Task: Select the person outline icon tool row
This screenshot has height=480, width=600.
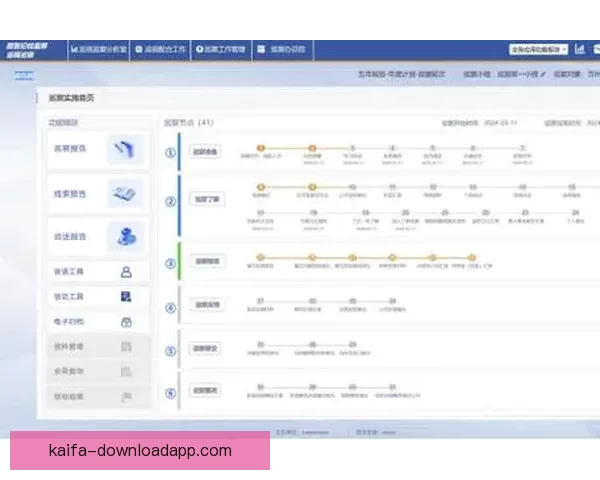Action: [x=98, y=272]
